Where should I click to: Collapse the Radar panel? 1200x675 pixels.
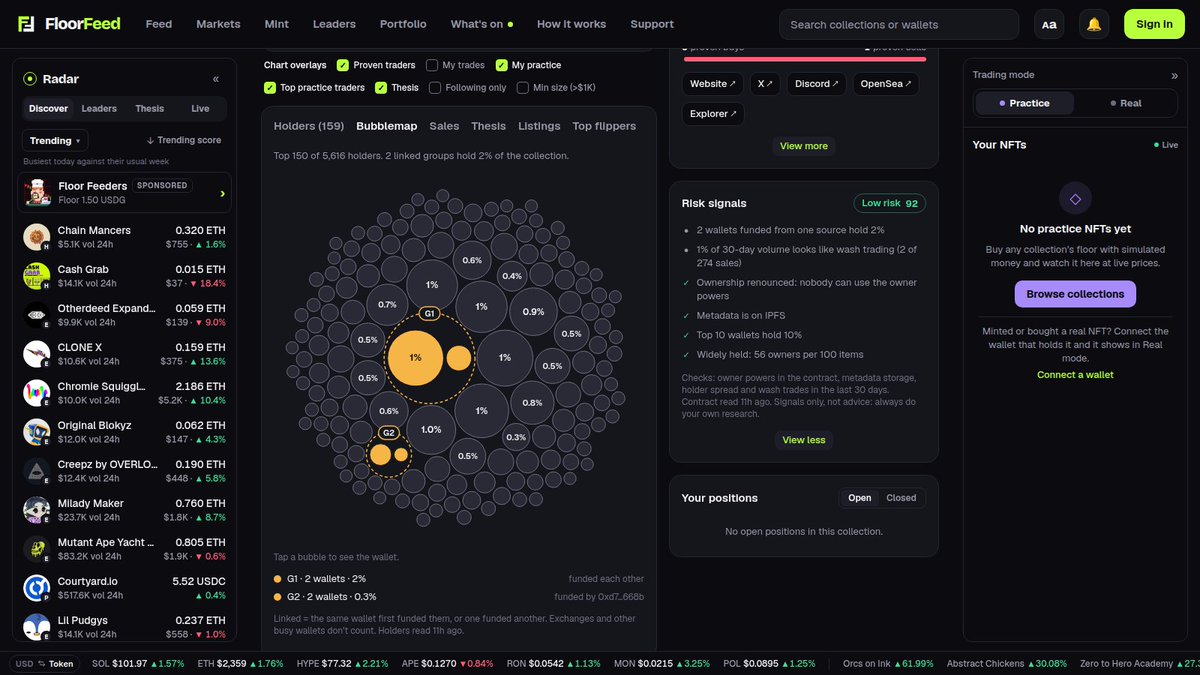pos(216,79)
